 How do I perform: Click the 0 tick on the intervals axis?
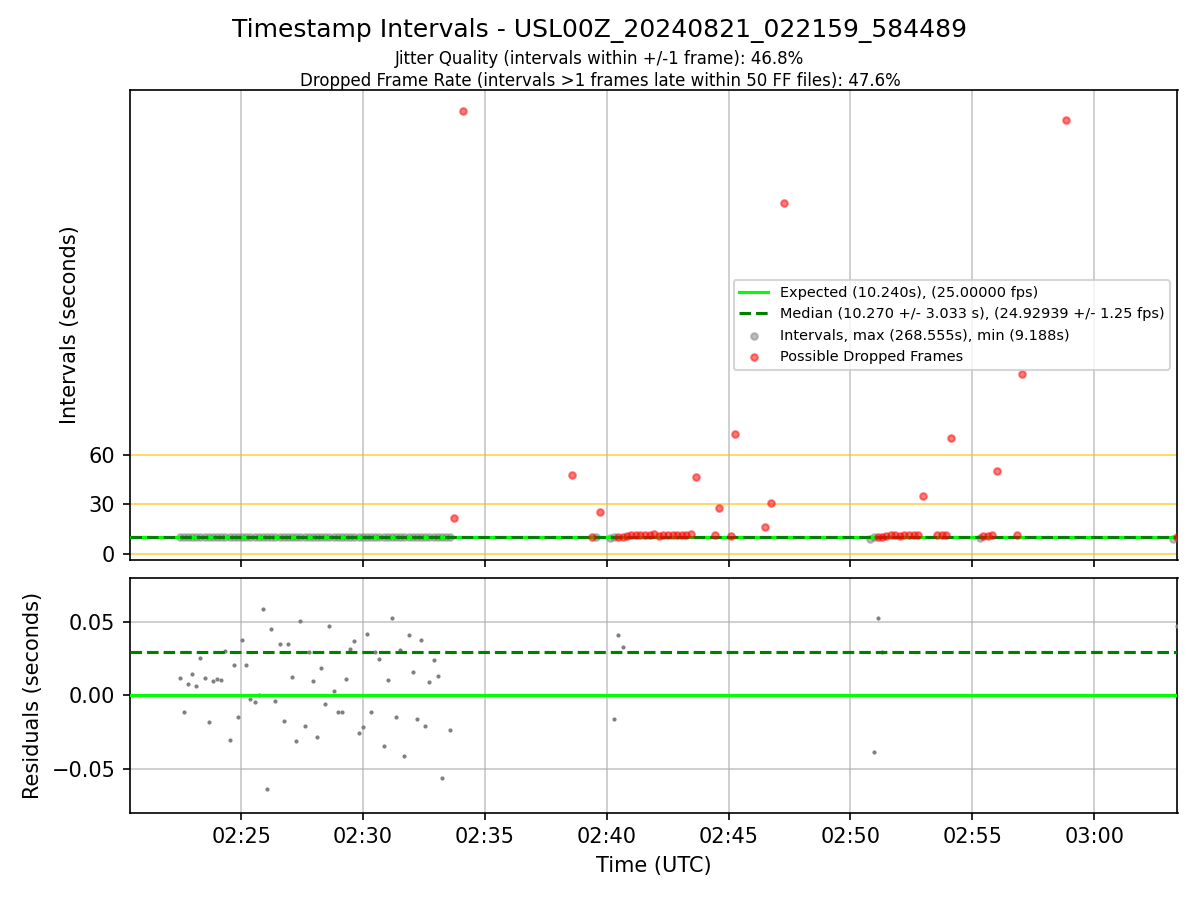[110, 554]
